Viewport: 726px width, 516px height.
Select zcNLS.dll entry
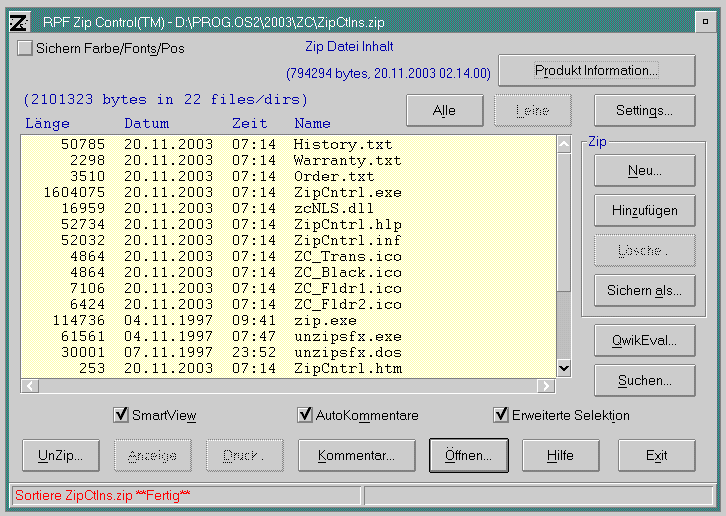point(288,208)
